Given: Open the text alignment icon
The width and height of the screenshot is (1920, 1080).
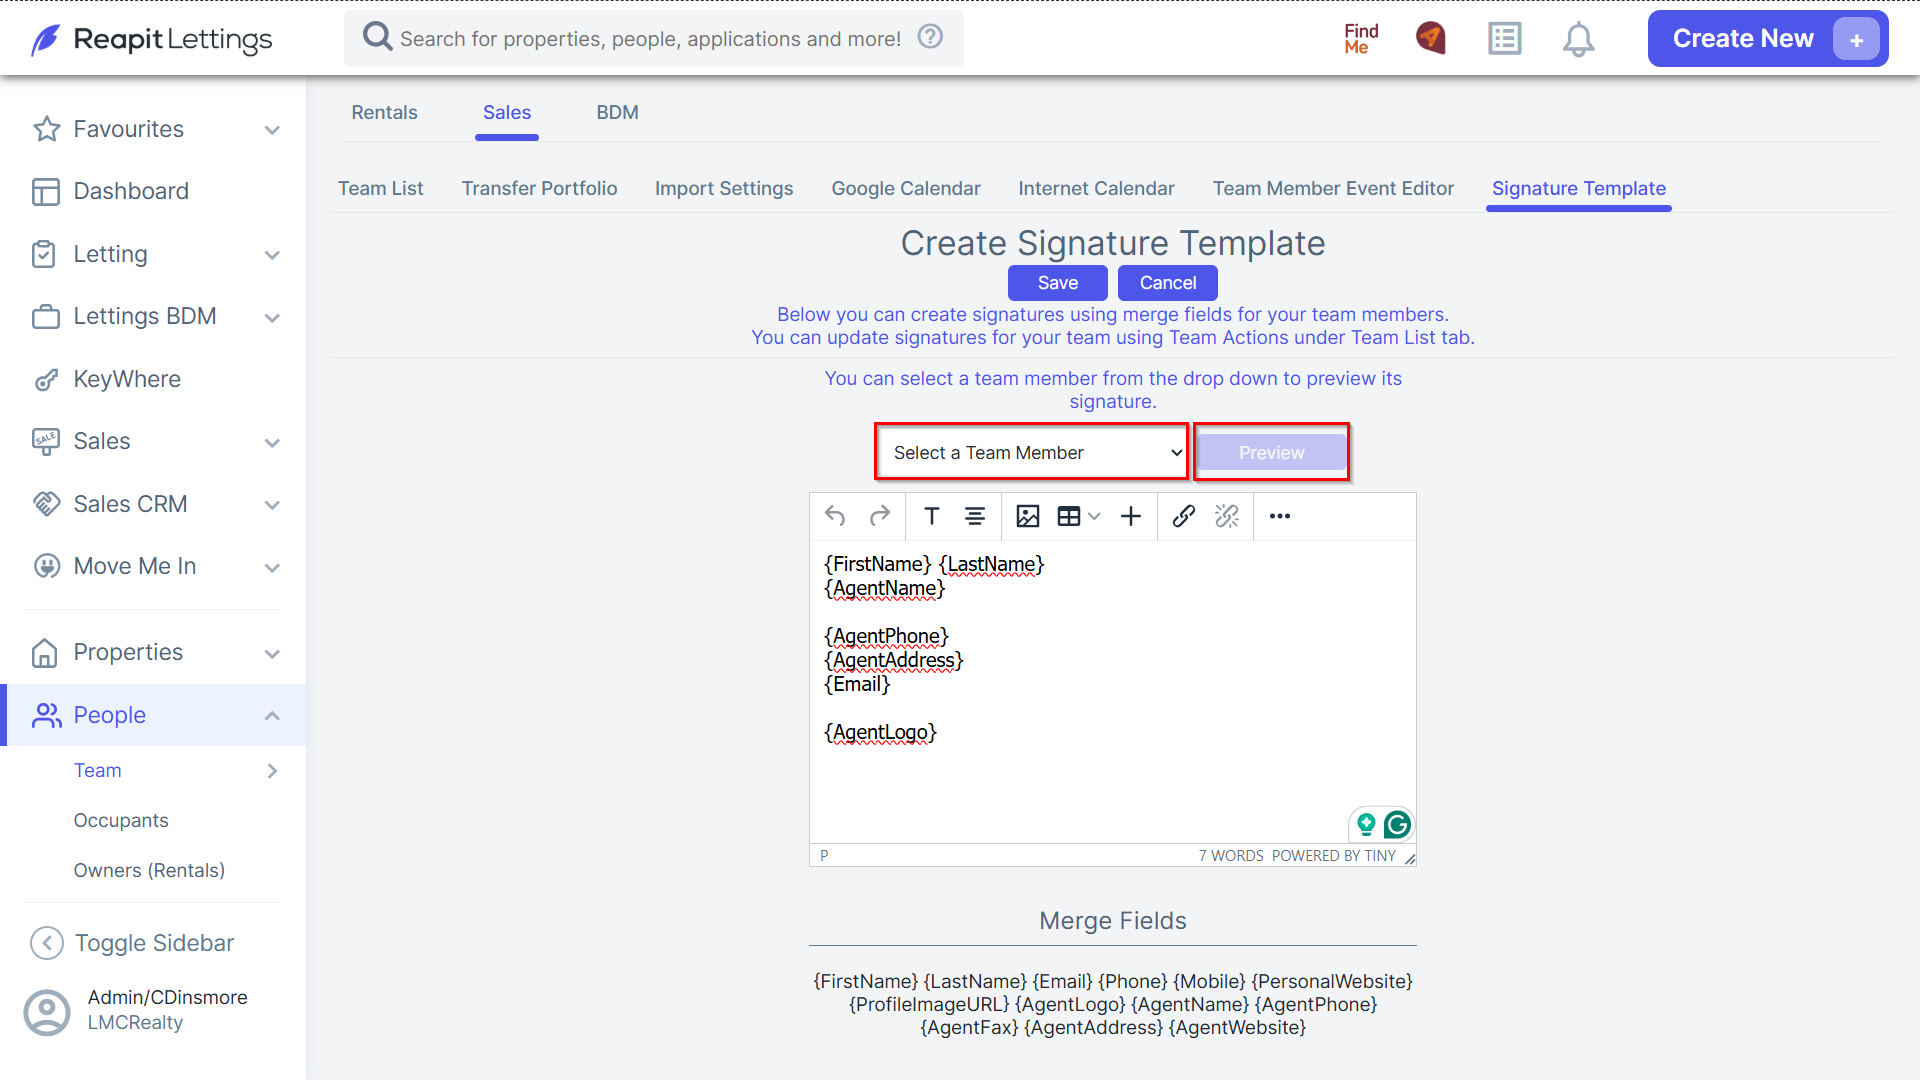Looking at the screenshot, I should coord(975,516).
